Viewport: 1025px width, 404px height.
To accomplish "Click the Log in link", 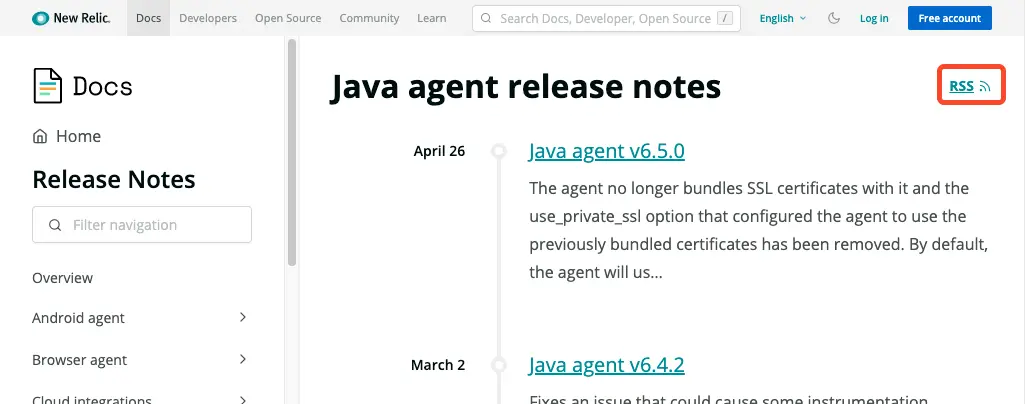I will pos(874,18).
